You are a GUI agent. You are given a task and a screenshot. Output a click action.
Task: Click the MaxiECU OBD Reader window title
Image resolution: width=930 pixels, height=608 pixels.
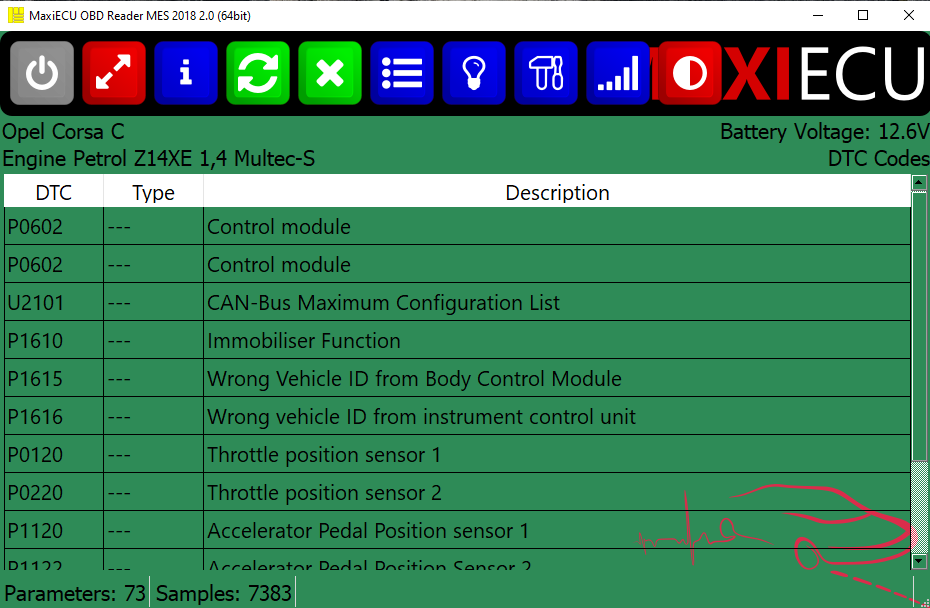140,16
